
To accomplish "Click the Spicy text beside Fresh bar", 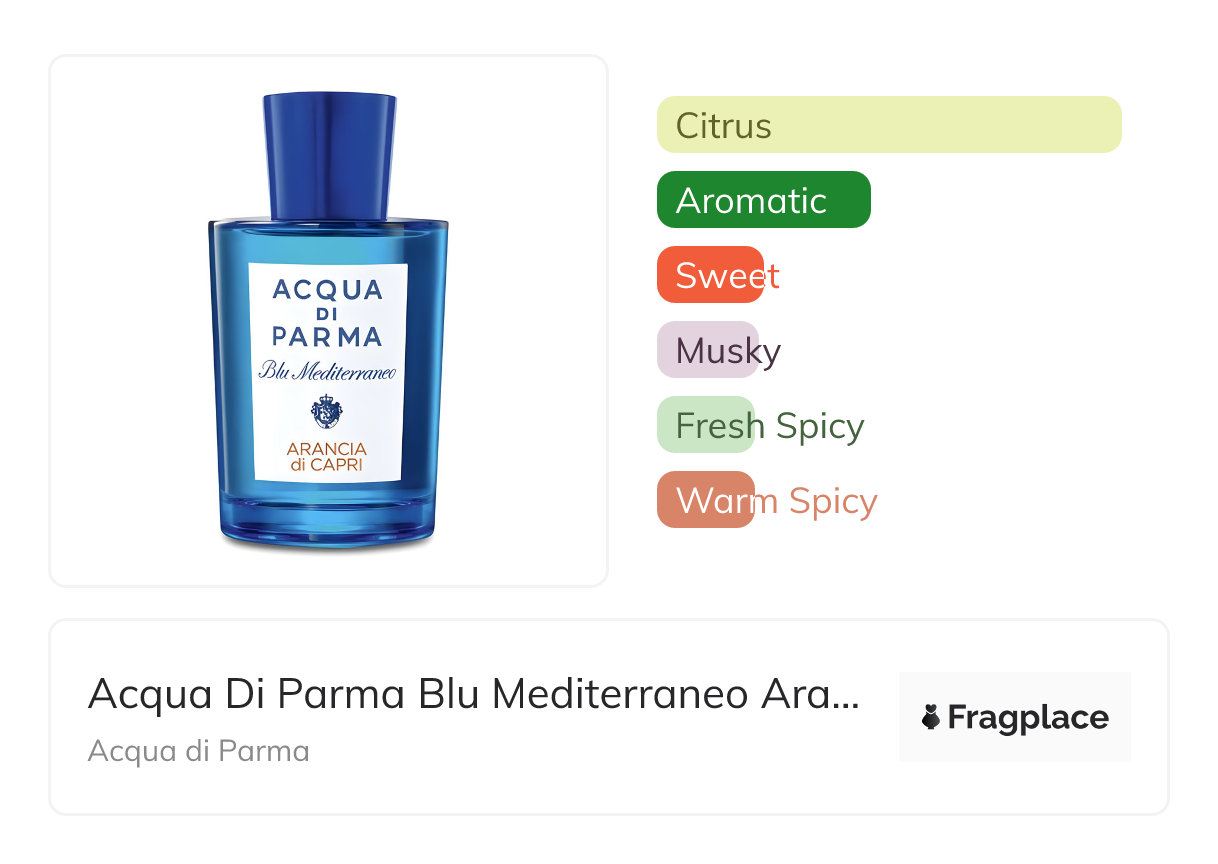I will 819,427.
